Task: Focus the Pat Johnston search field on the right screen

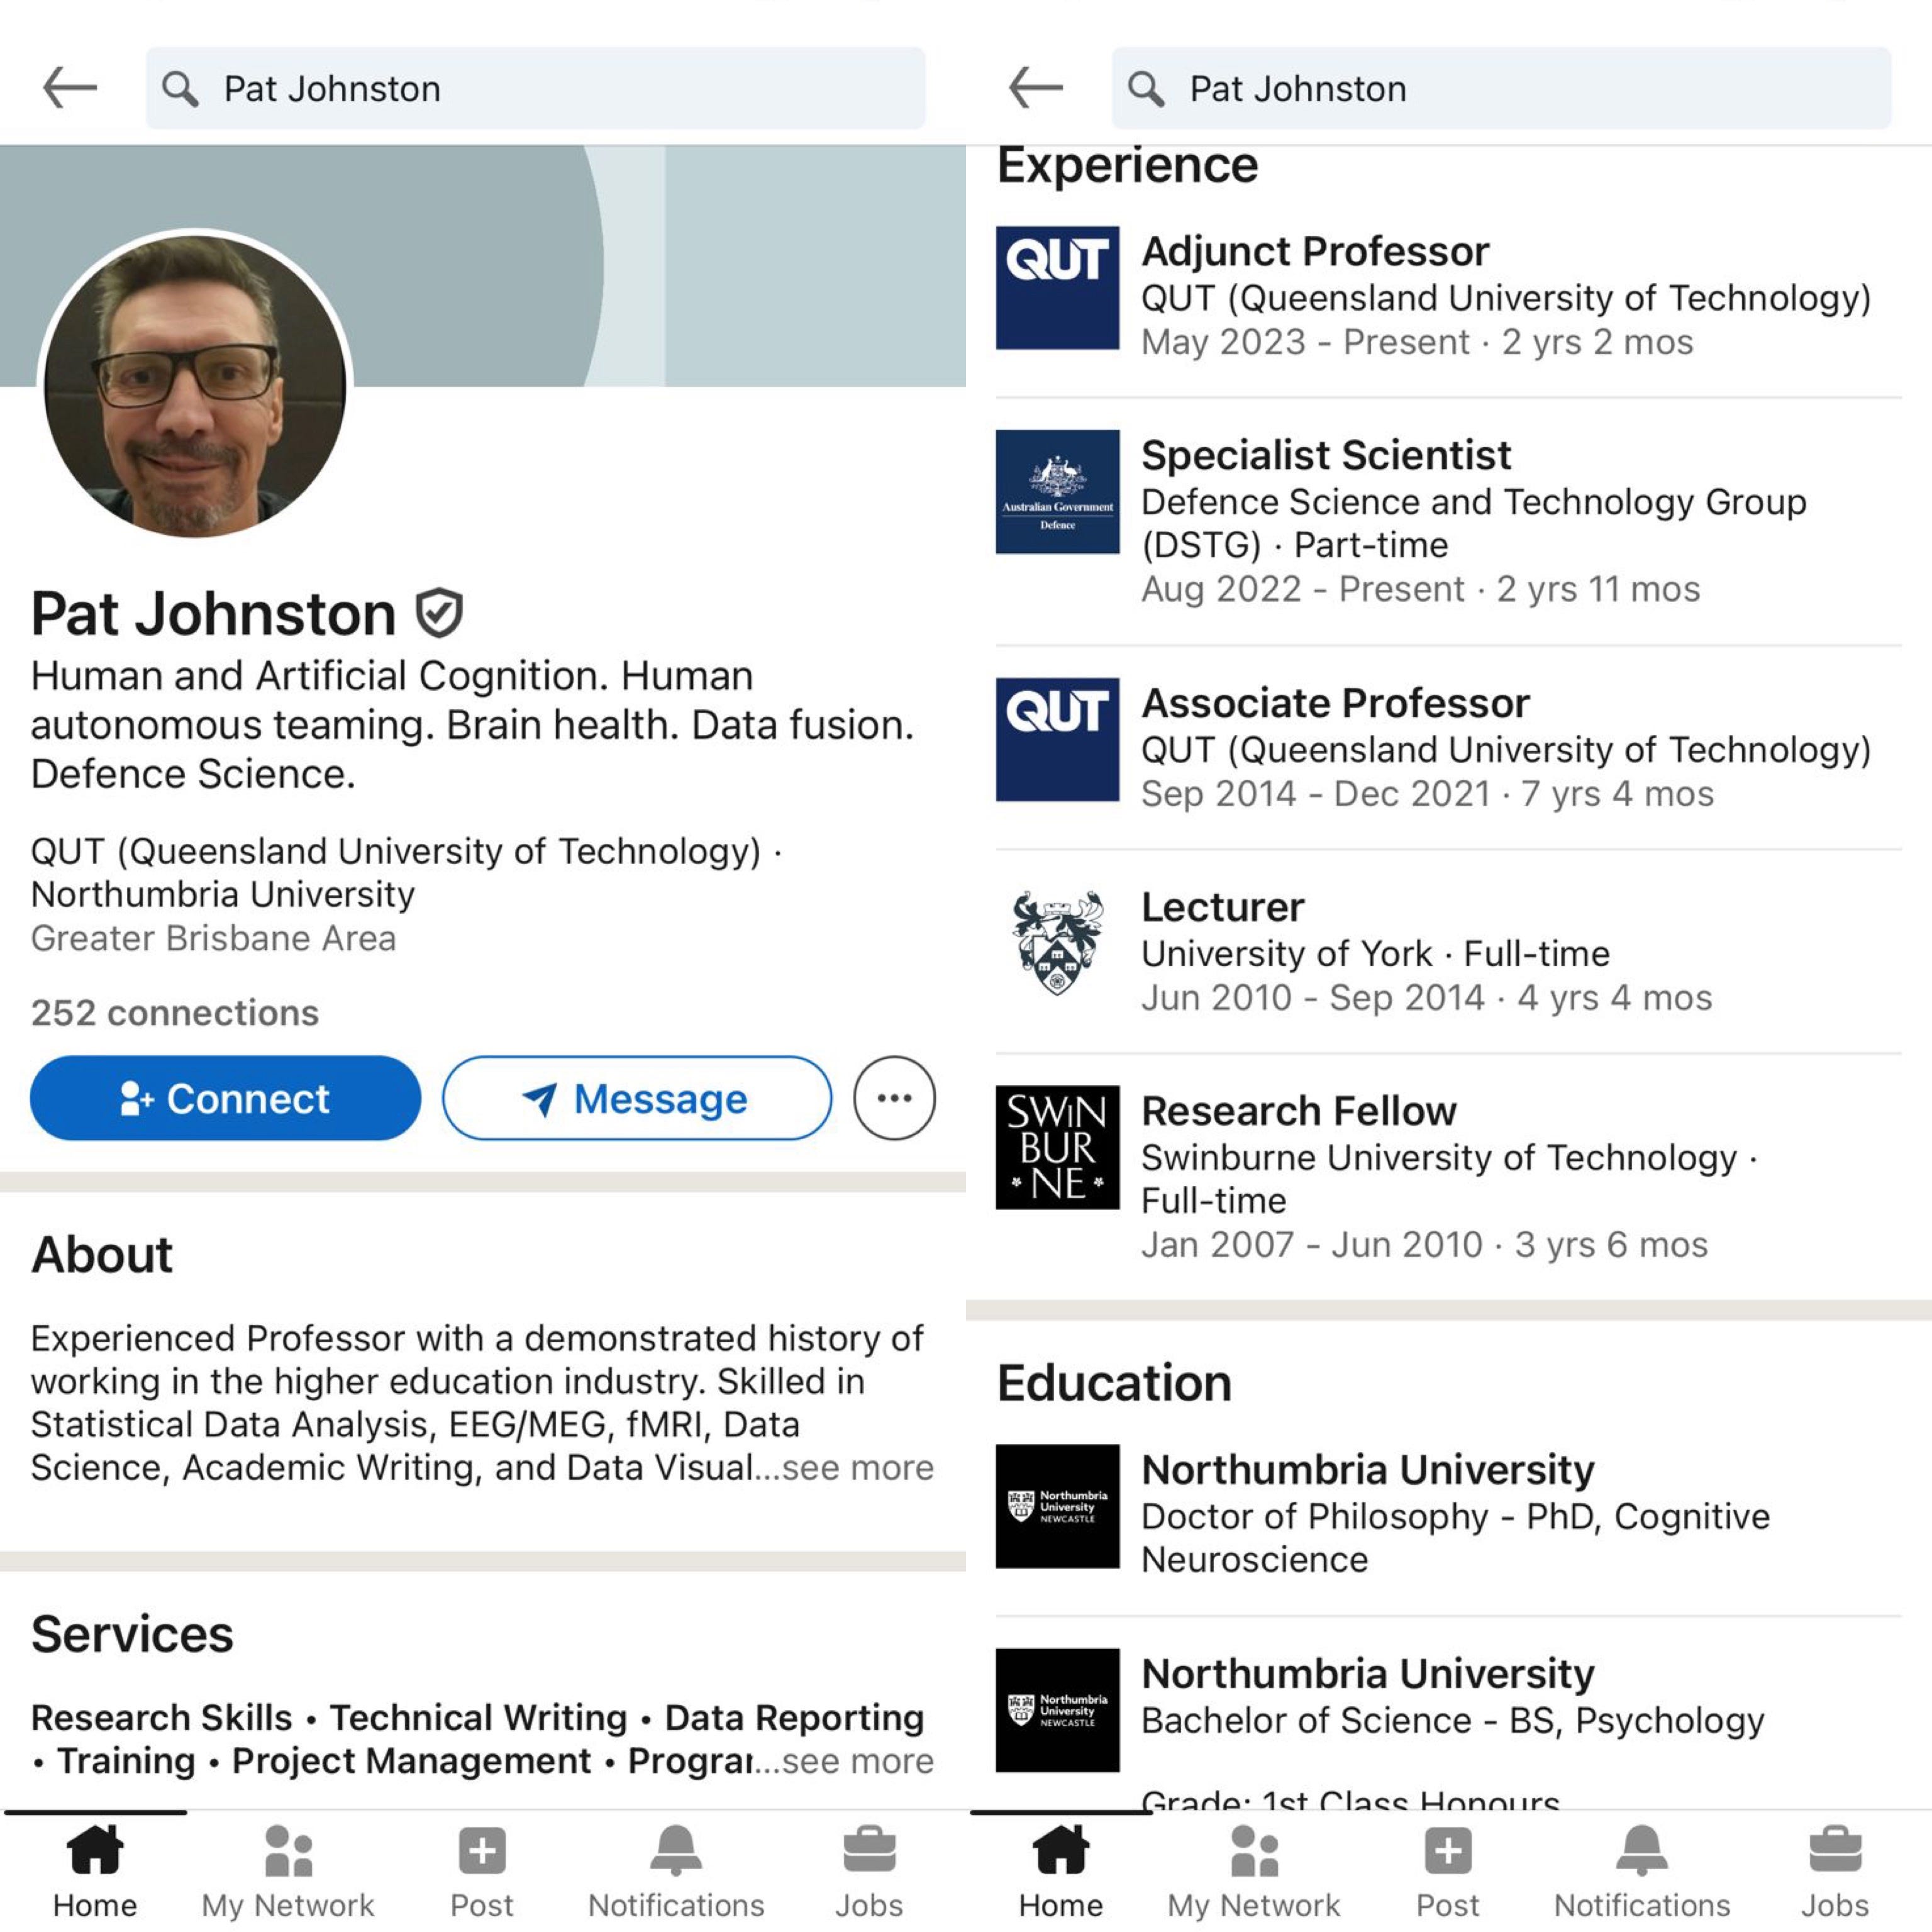Action: click(1502, 88)
